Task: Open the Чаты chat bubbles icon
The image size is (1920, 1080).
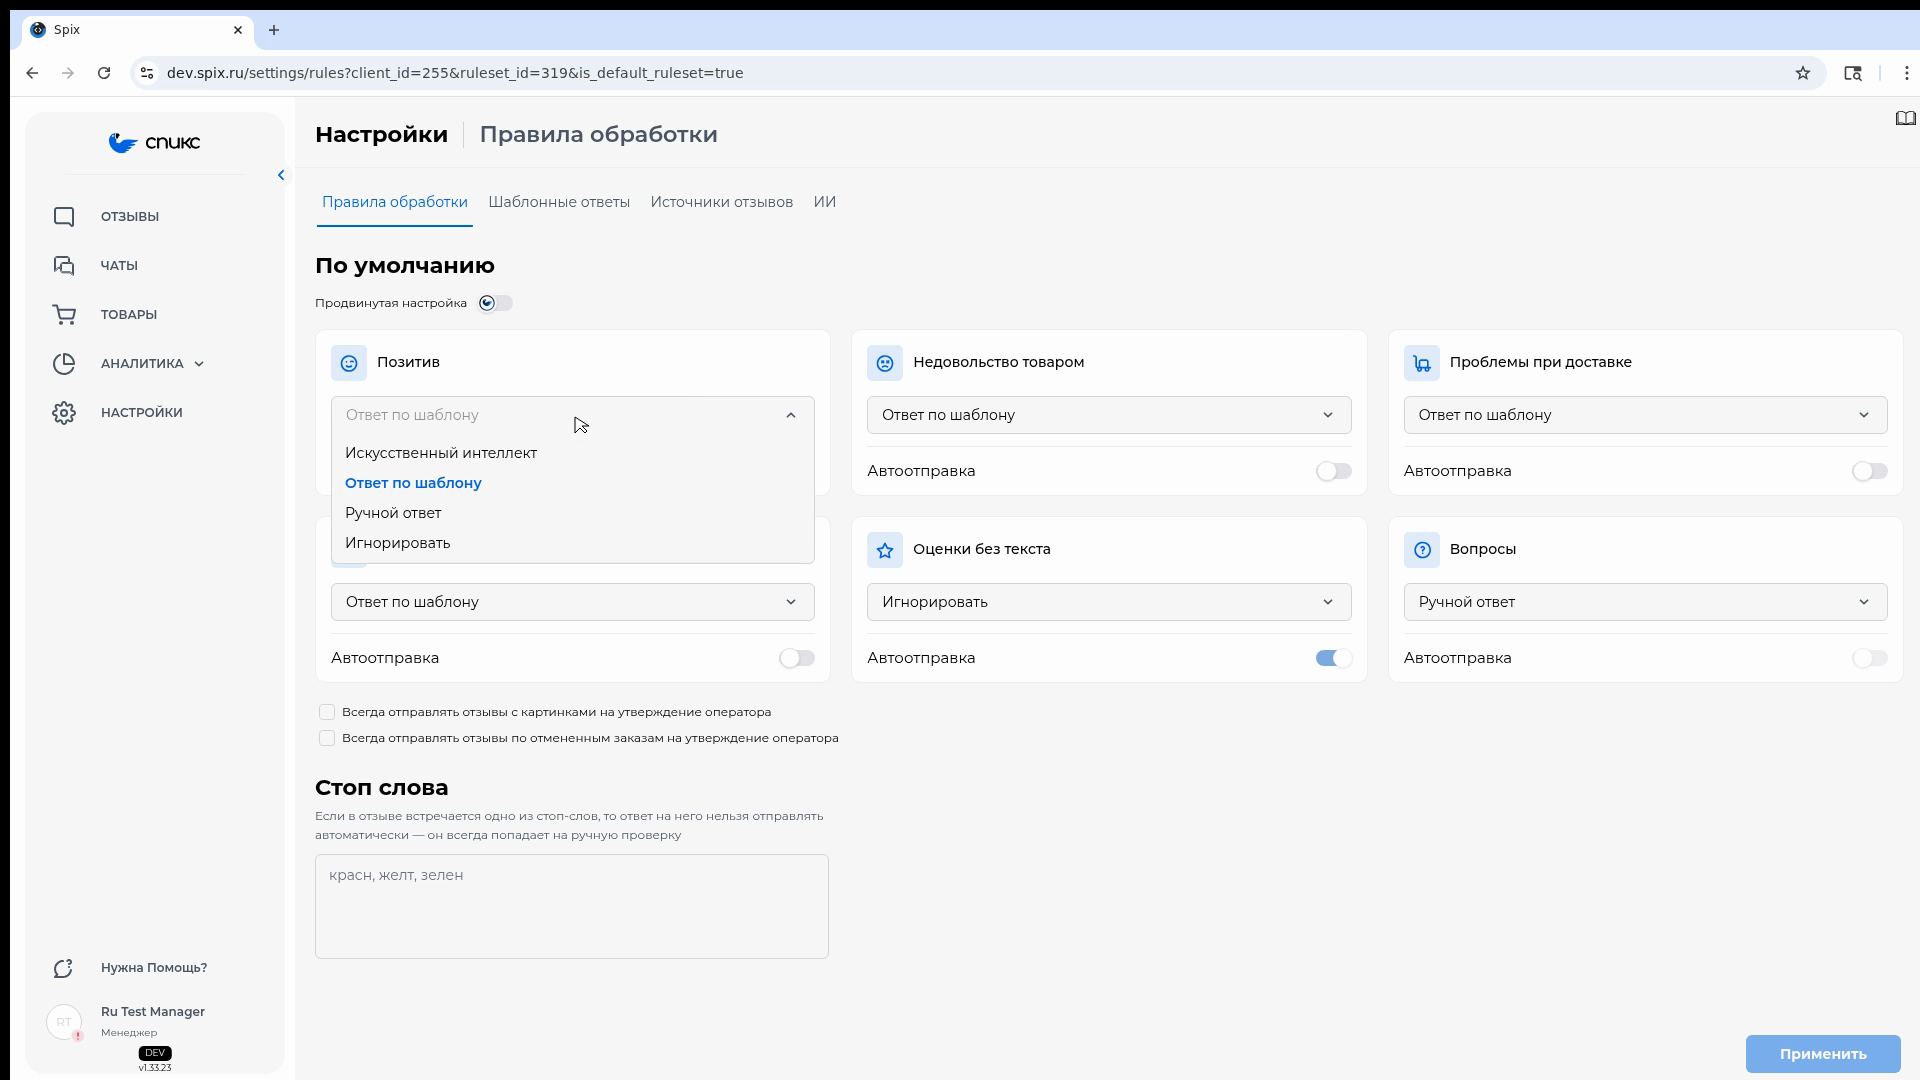Action: click(x=64, y=266)
